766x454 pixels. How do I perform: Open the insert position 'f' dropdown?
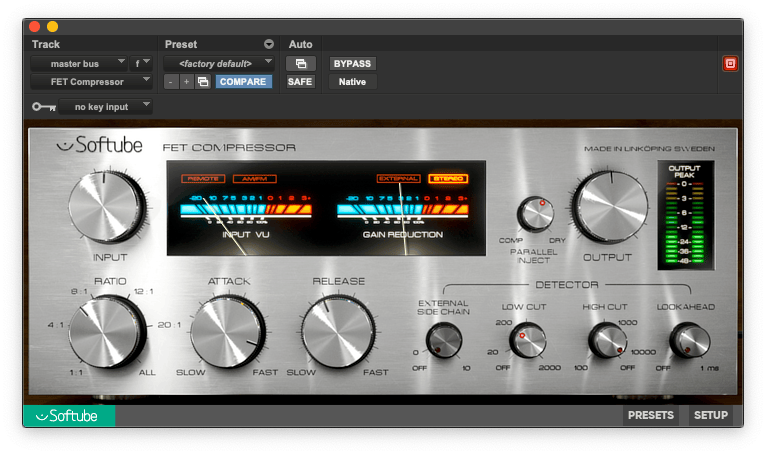(141, 64)
